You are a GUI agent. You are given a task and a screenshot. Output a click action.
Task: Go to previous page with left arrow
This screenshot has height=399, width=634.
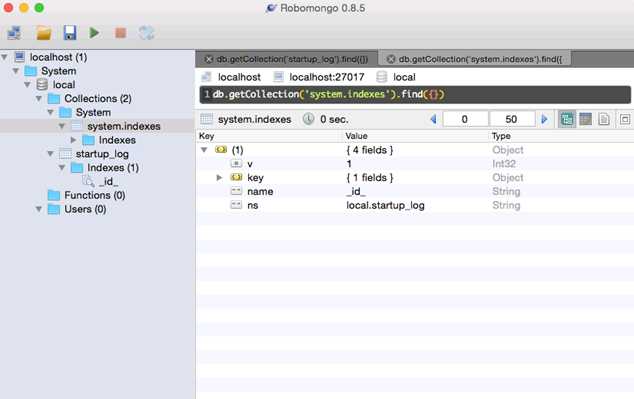[433, 119]
